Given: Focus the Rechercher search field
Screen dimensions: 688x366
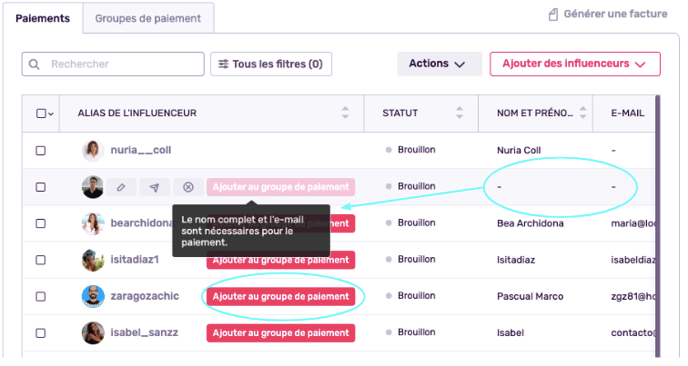Looking at the screenshot, I should [113, 64].
